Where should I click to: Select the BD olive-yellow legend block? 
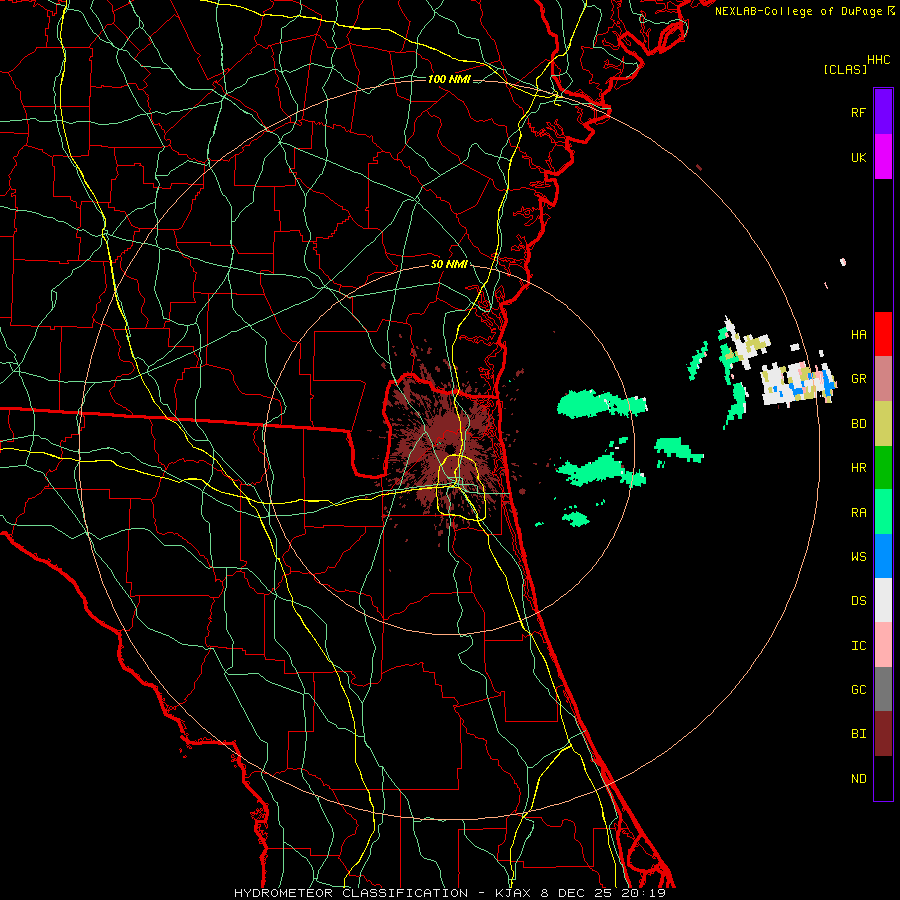click(883, 424)
